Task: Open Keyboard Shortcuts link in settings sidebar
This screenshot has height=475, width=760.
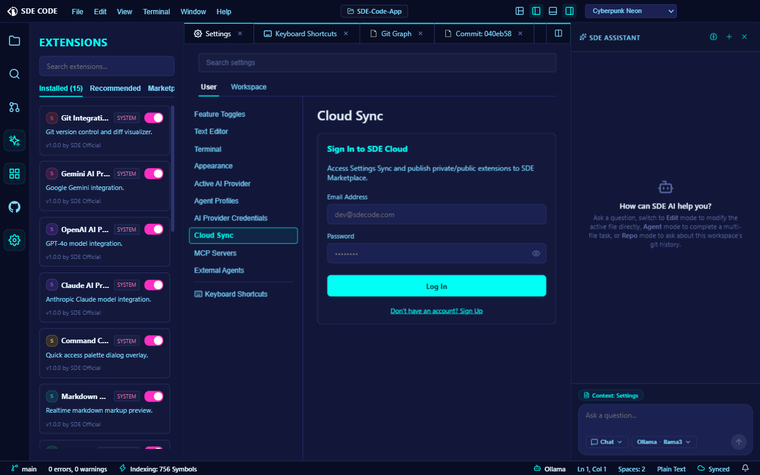Action: pyautogui.click(x=231, y=294)
